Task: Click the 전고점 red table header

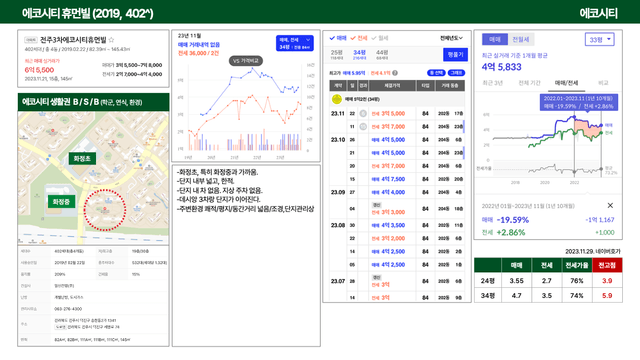Action: (x=607, y=265)
